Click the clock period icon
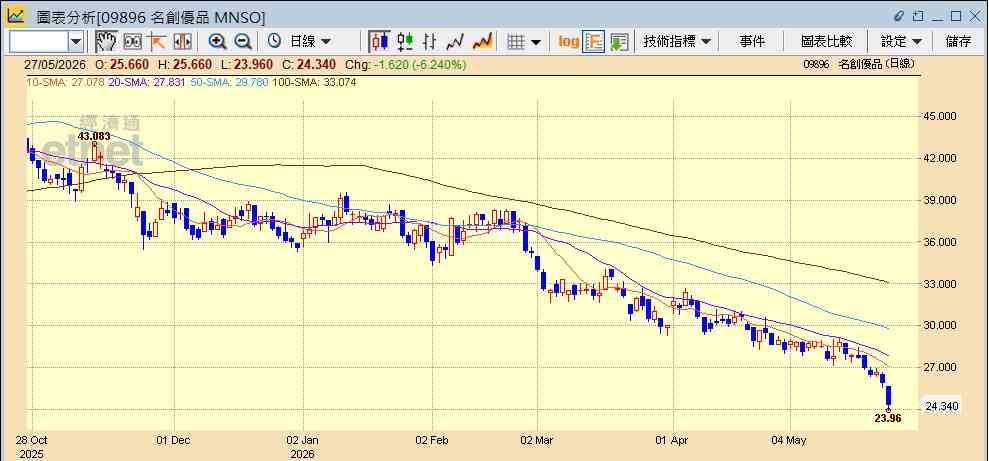989x461 pixels. (274, 42)
